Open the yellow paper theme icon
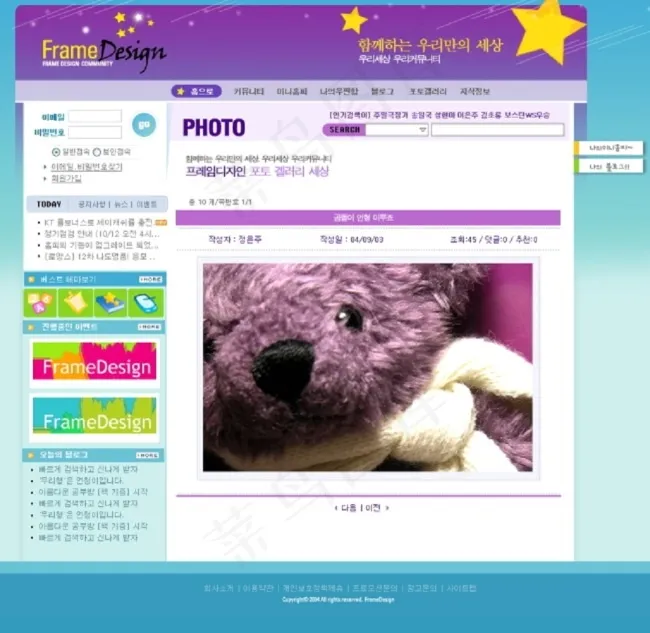 (75, 303)
